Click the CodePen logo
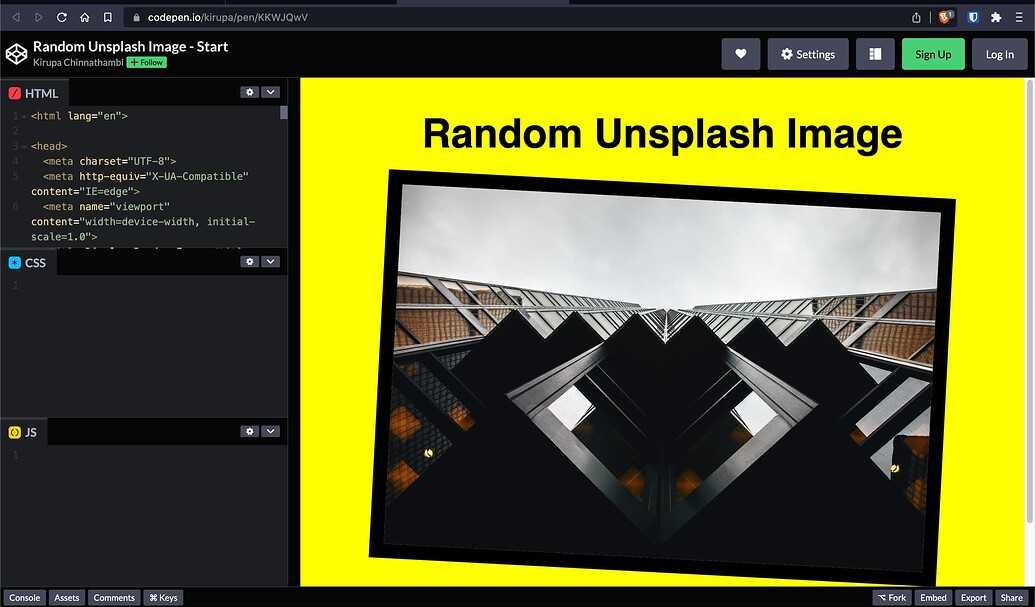The image size is (1035, 607). pyautogui.click(x=16, y=53)
